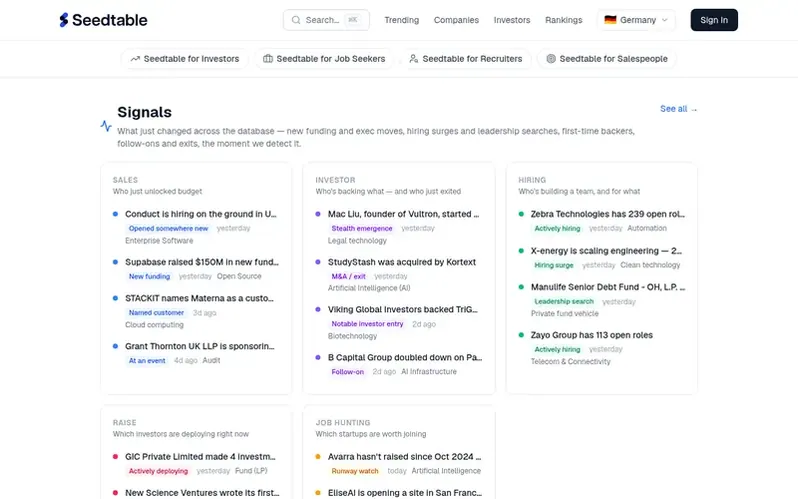Open Mac Liu founder of Vultron signal
Image resolution: width=798 pixels, height=499 pixels.
click(x=404, y=214)
